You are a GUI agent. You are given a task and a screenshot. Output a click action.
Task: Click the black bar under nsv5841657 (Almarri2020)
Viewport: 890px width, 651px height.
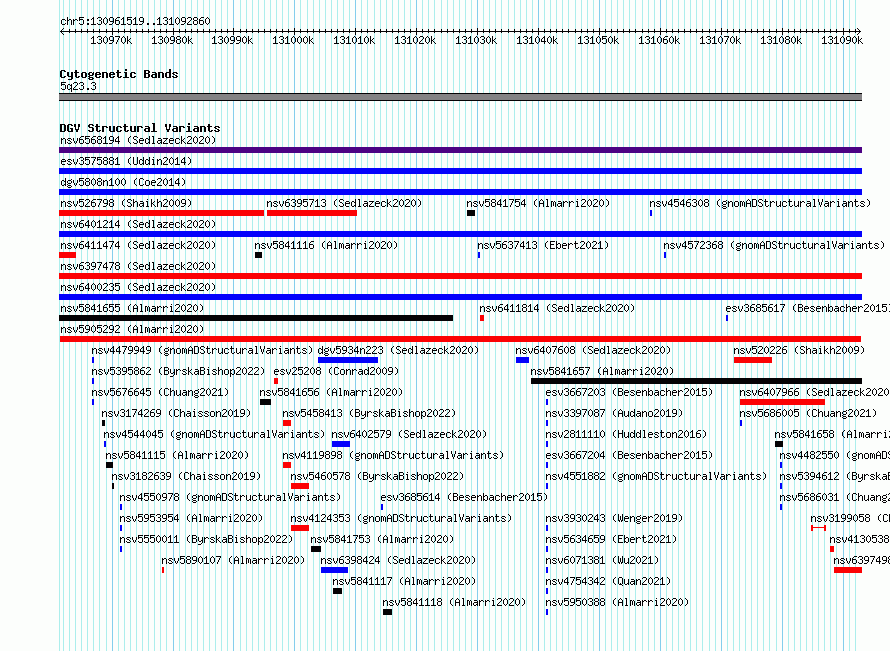(696, 381)
